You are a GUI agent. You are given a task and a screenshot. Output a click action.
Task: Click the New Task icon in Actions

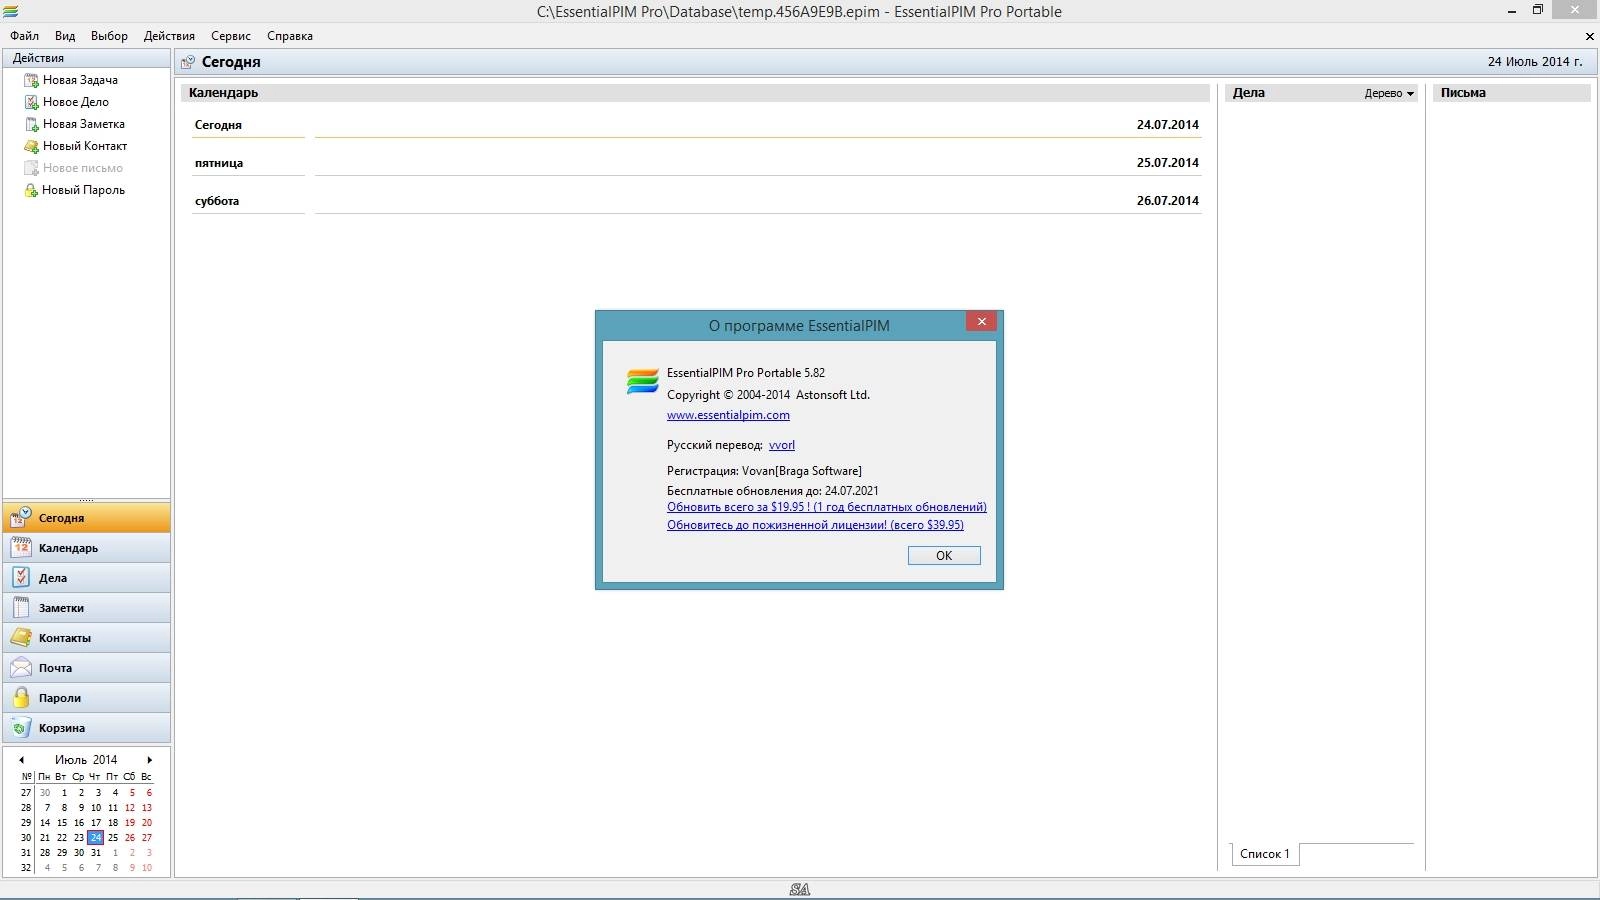(x=31, y=80)
